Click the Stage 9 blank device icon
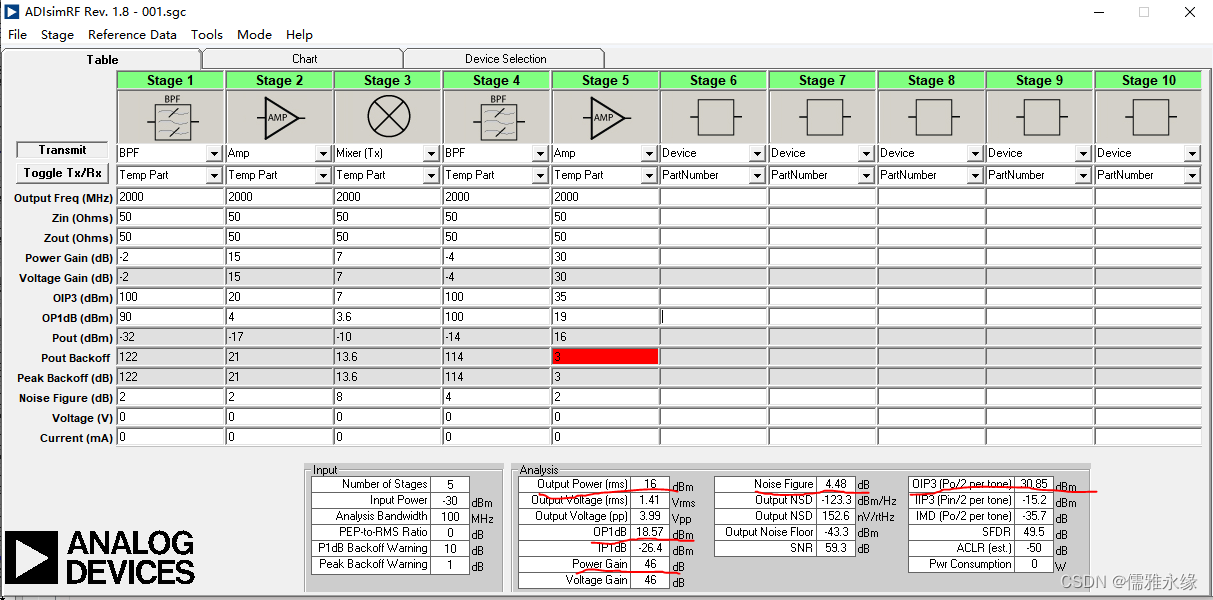 pyautogui.click(x=1040, y=116)
